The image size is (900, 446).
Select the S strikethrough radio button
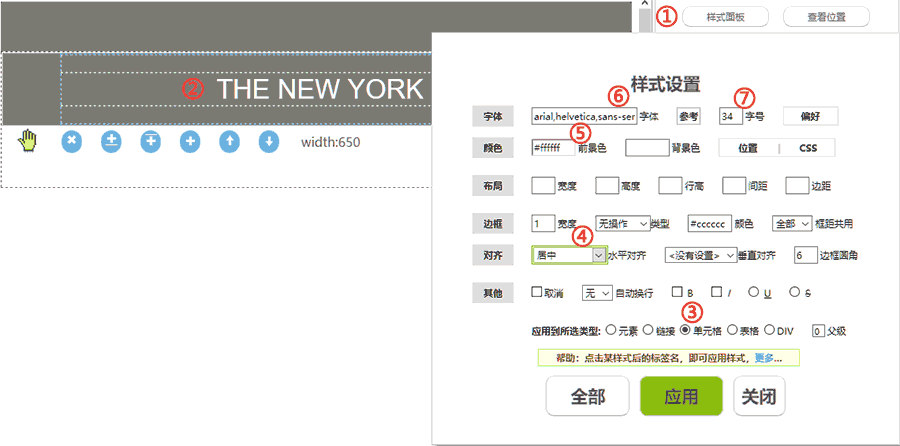point(795,292)
